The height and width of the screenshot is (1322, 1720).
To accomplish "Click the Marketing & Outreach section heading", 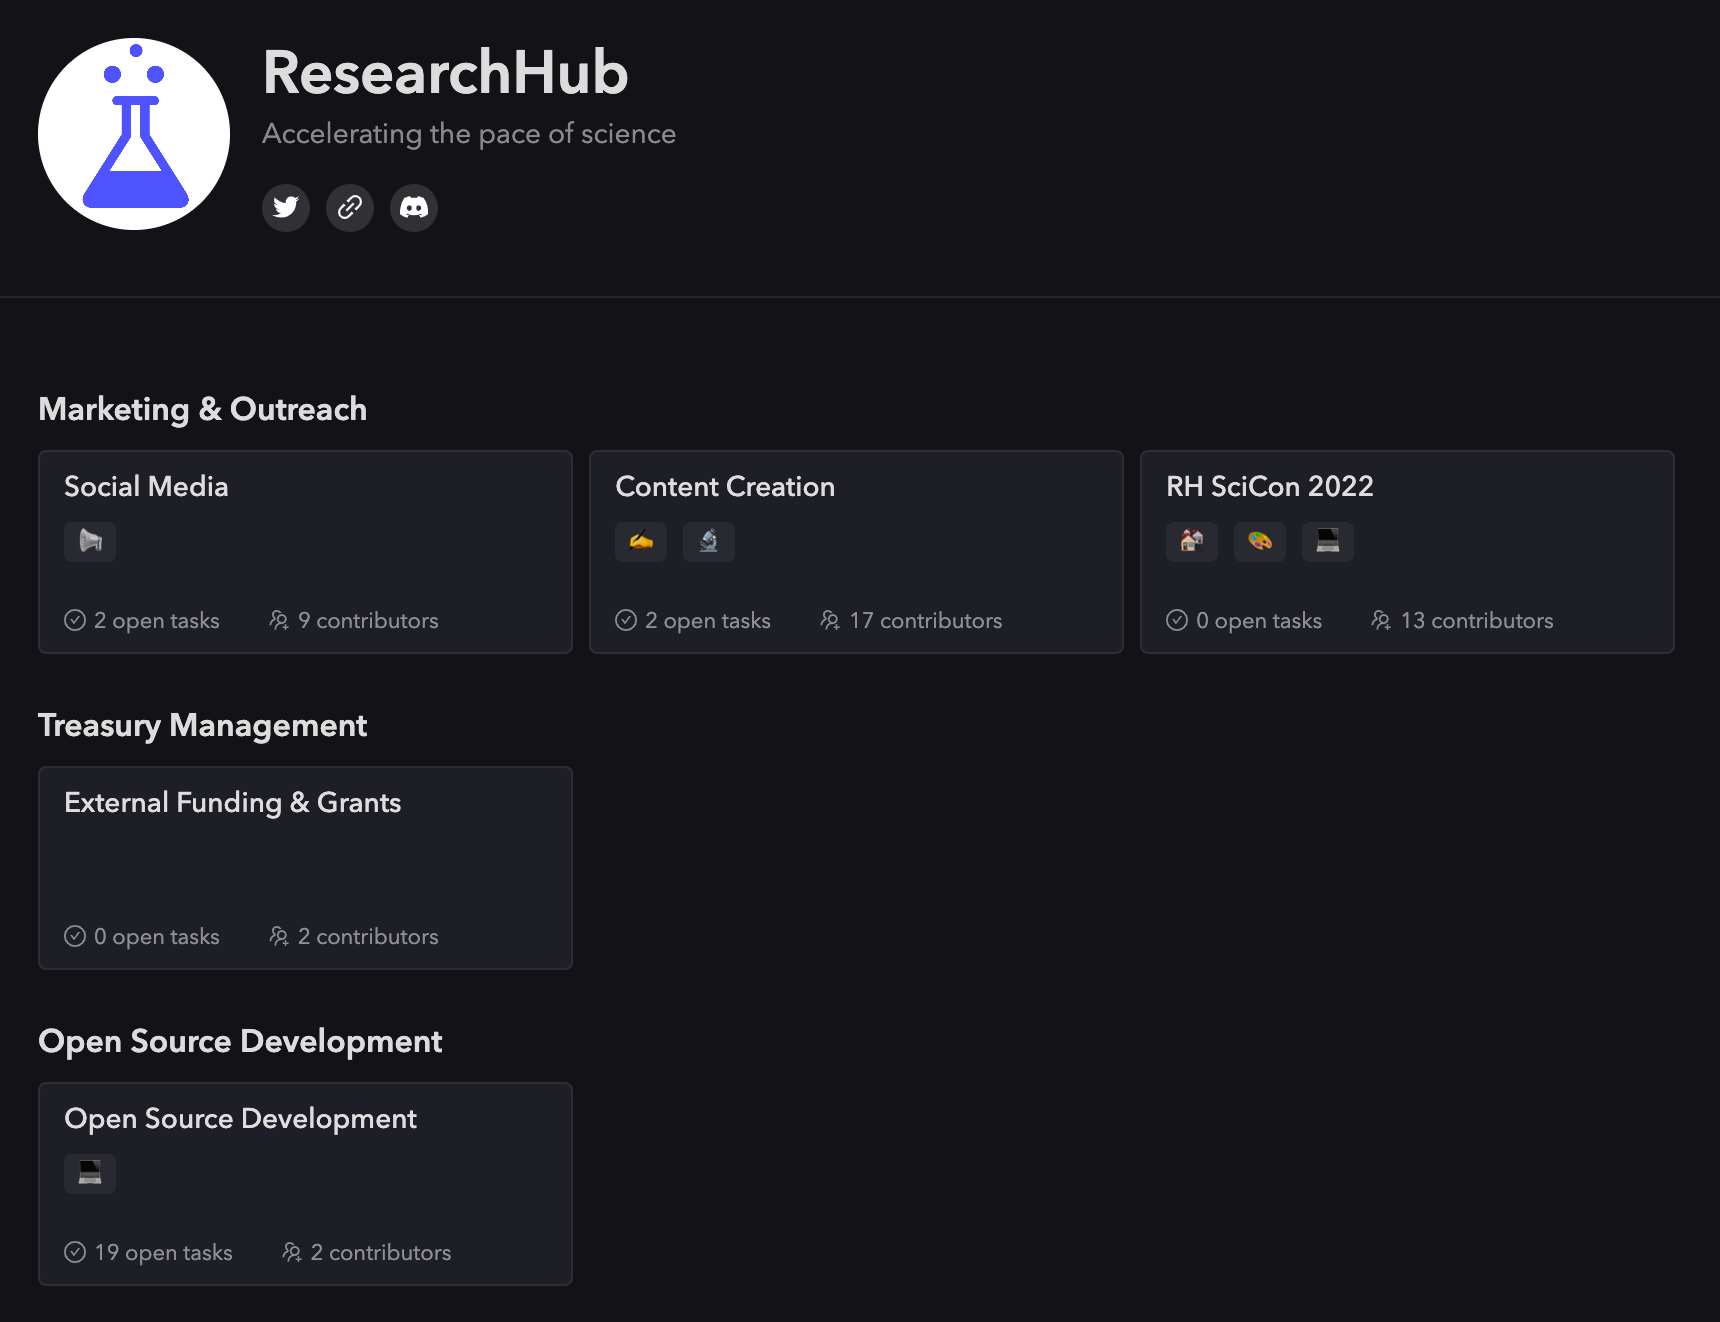I will [x=203, y=408].
